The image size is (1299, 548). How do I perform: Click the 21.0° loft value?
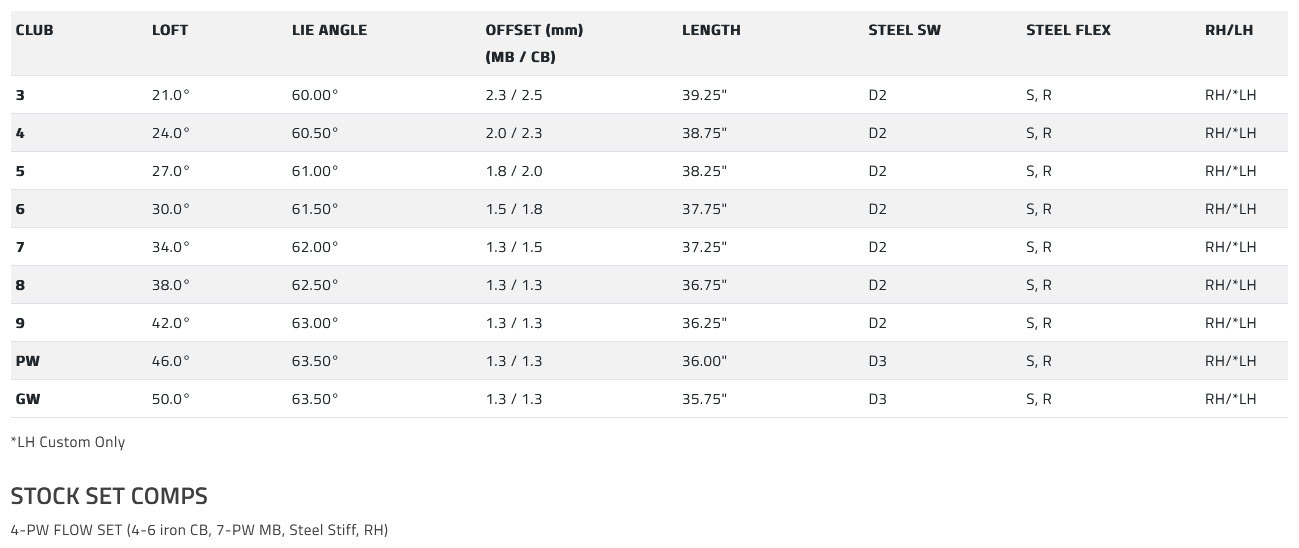point(170,95)
